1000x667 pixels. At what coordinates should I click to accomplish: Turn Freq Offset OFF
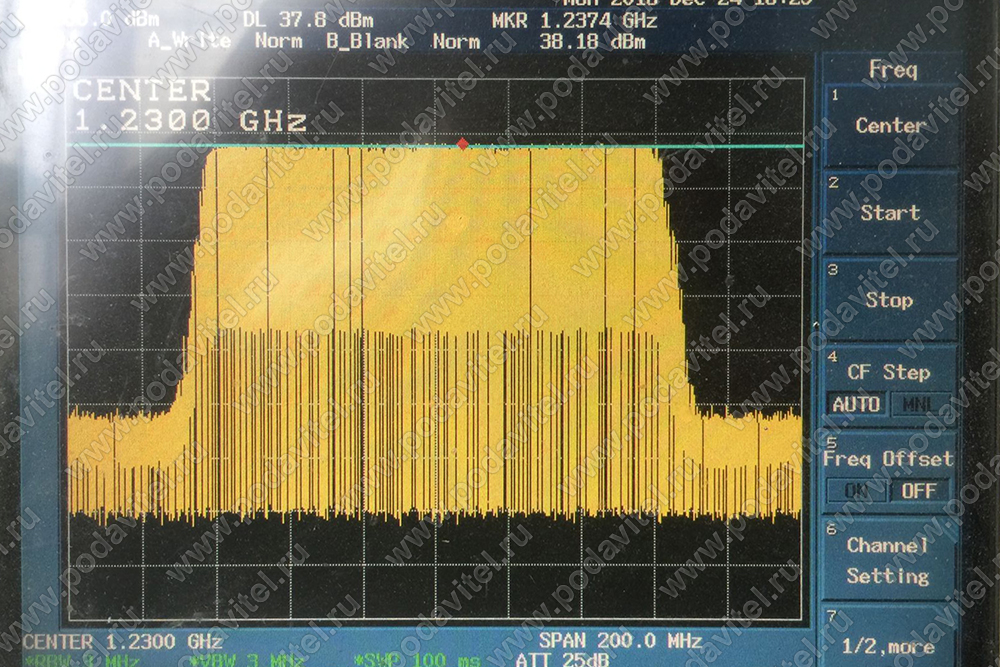coord(918,490)
